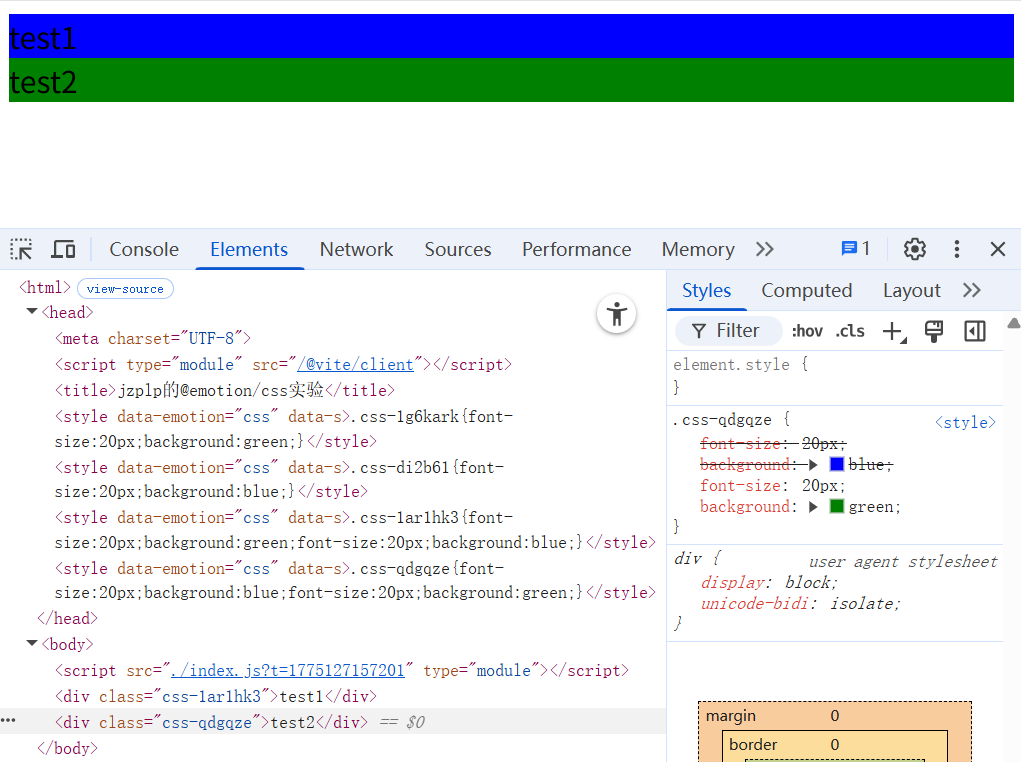The image size is (1021, 762).
Task: Open the DevTools three-dot menu
Action: [x=956, y=249]
